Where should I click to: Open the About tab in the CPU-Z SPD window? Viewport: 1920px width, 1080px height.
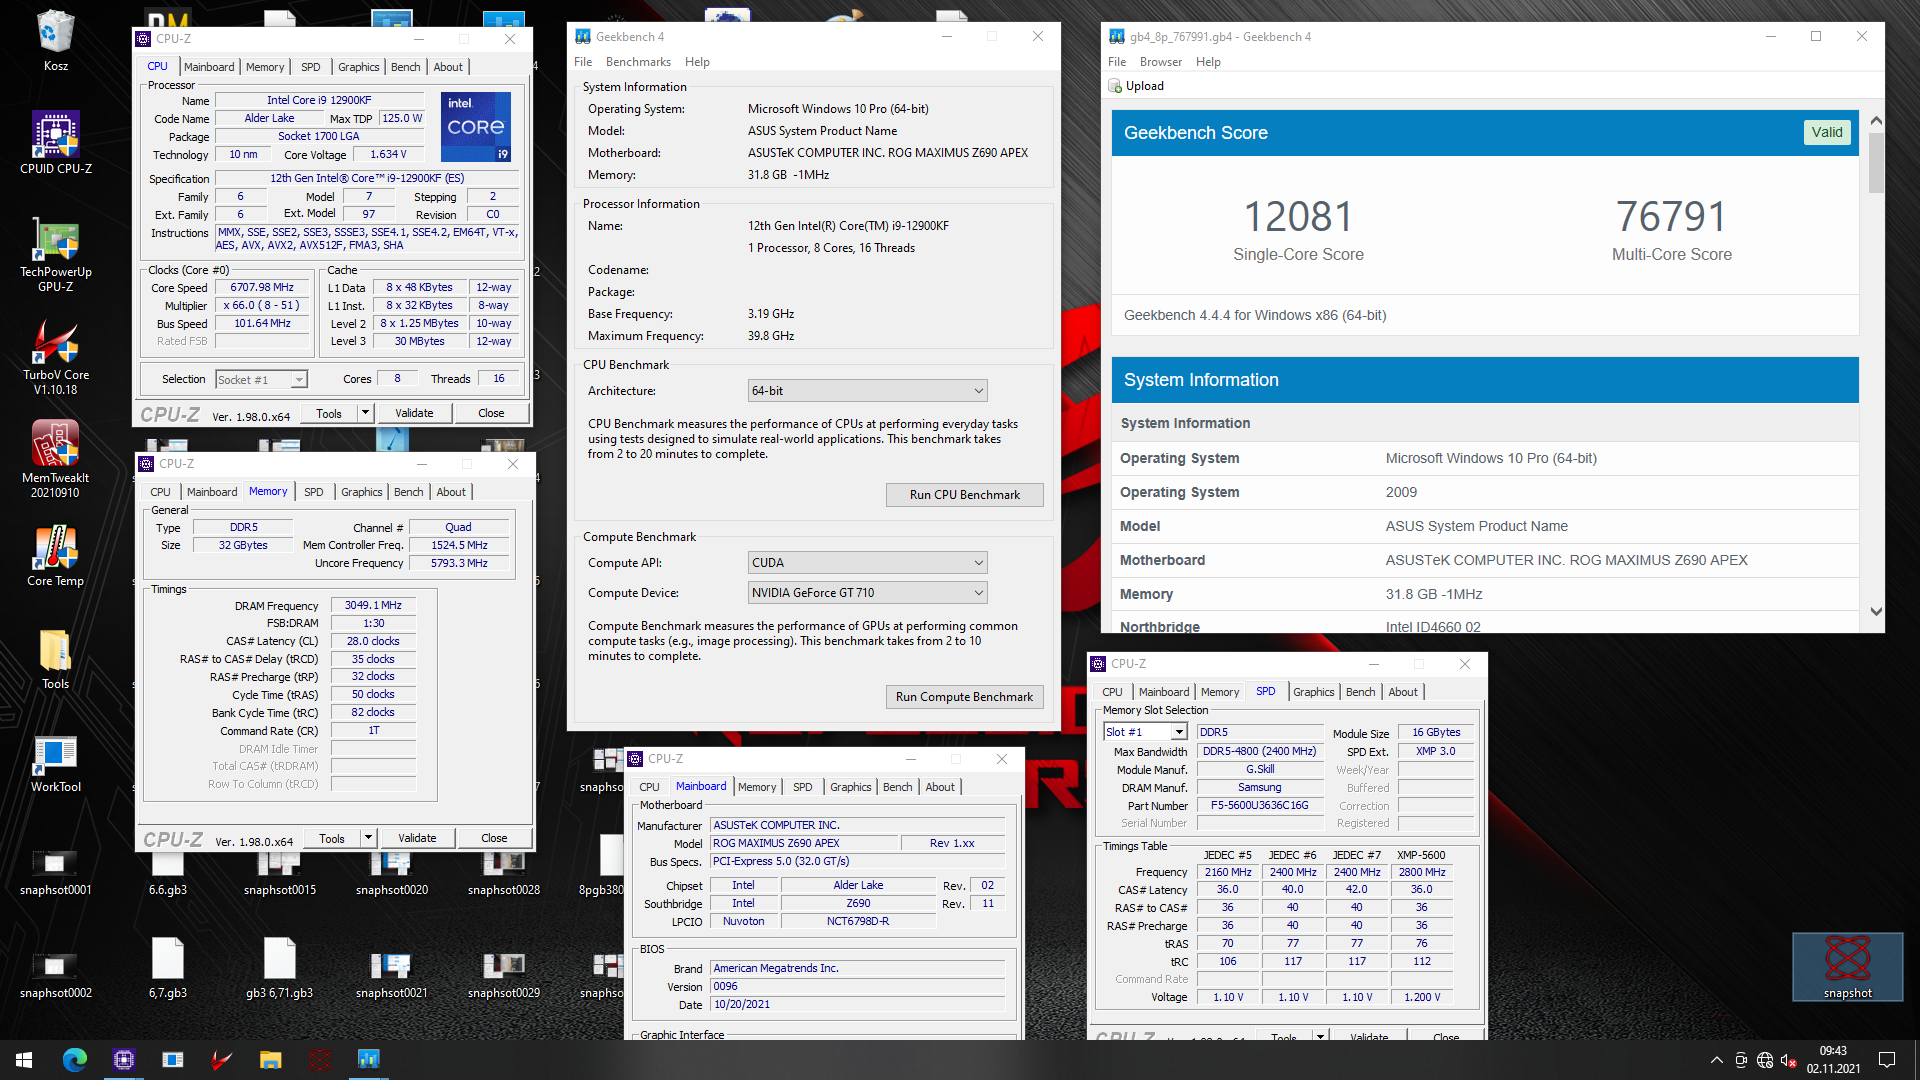pos(1403,692)
